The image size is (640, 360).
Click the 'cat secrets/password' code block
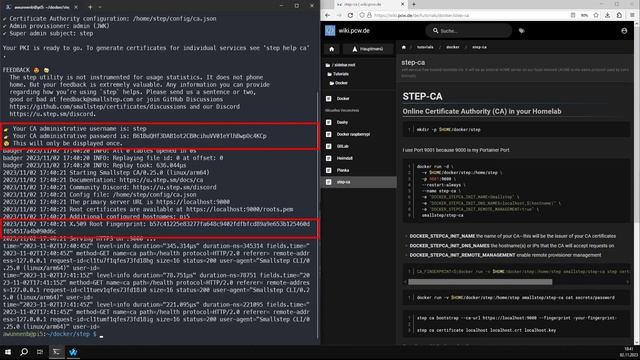coord(516,298)
